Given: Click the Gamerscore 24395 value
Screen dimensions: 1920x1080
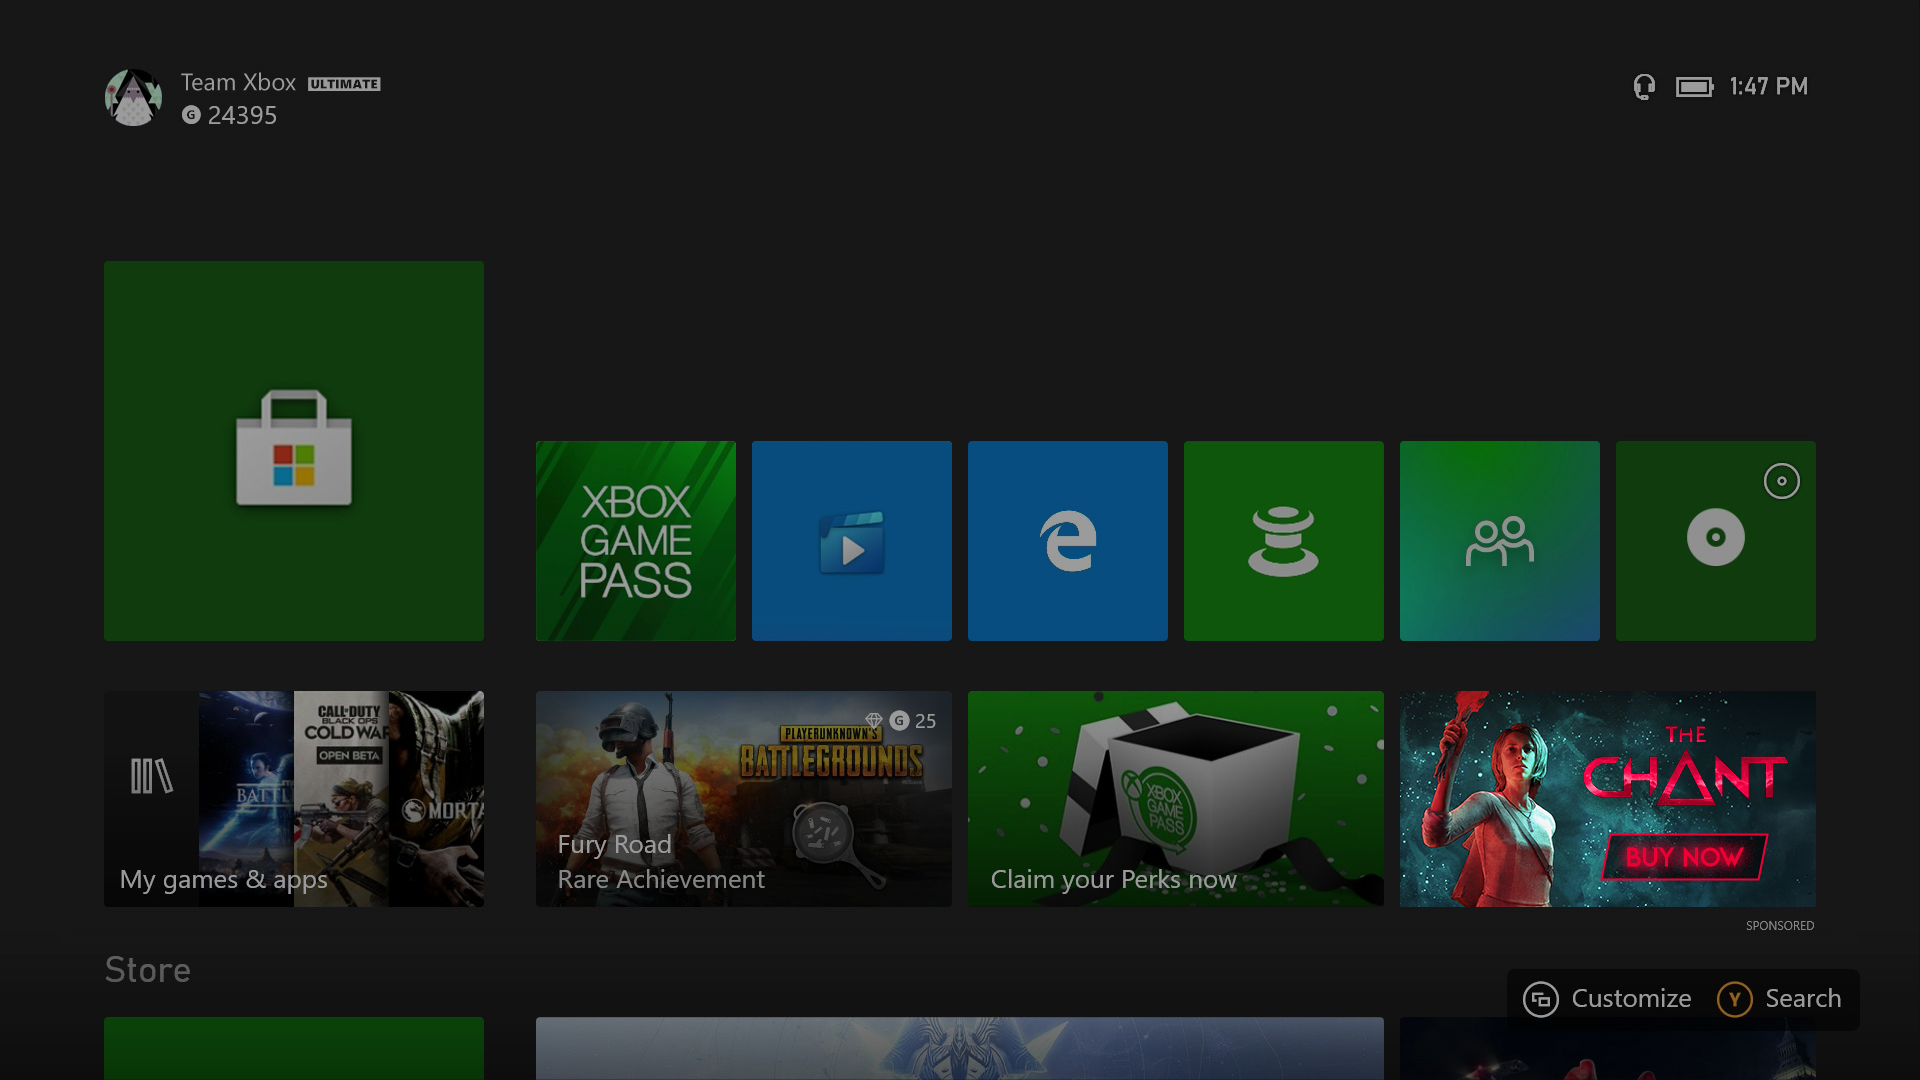Looking at the screenshot, I should pyautogui.click(x=241, y=116).
